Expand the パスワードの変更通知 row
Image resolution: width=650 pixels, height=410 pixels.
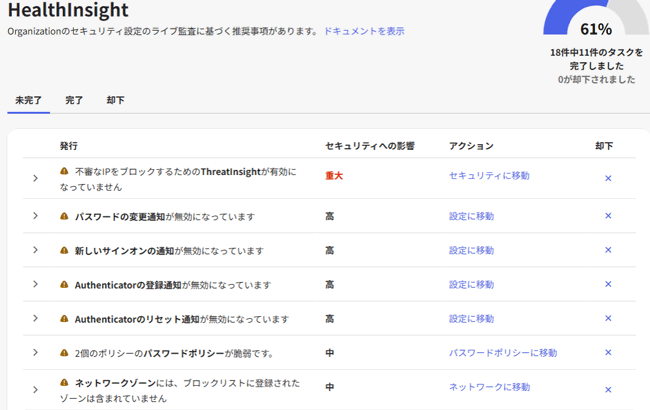35,216
